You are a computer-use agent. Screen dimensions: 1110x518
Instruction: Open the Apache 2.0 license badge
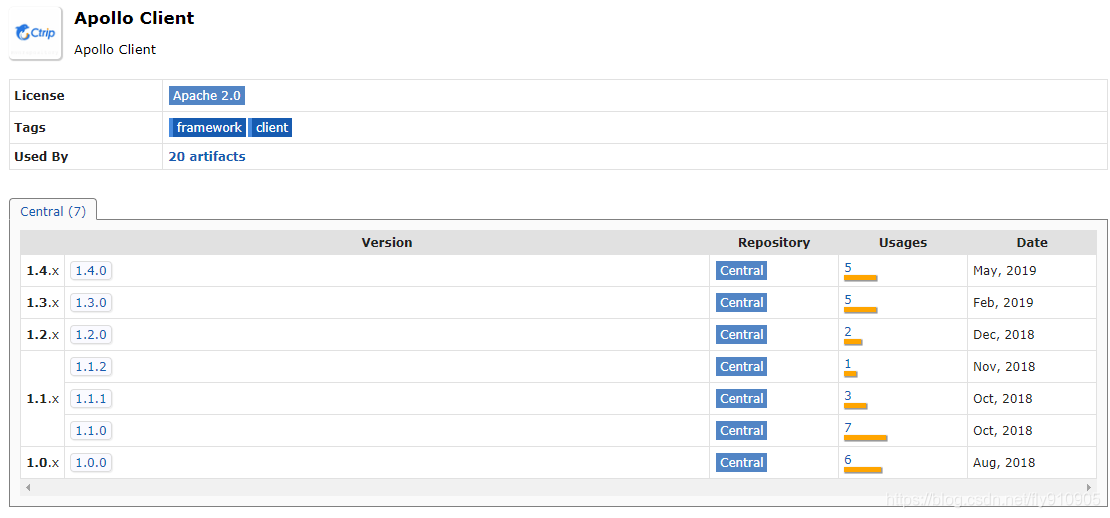tap(206, 96)
